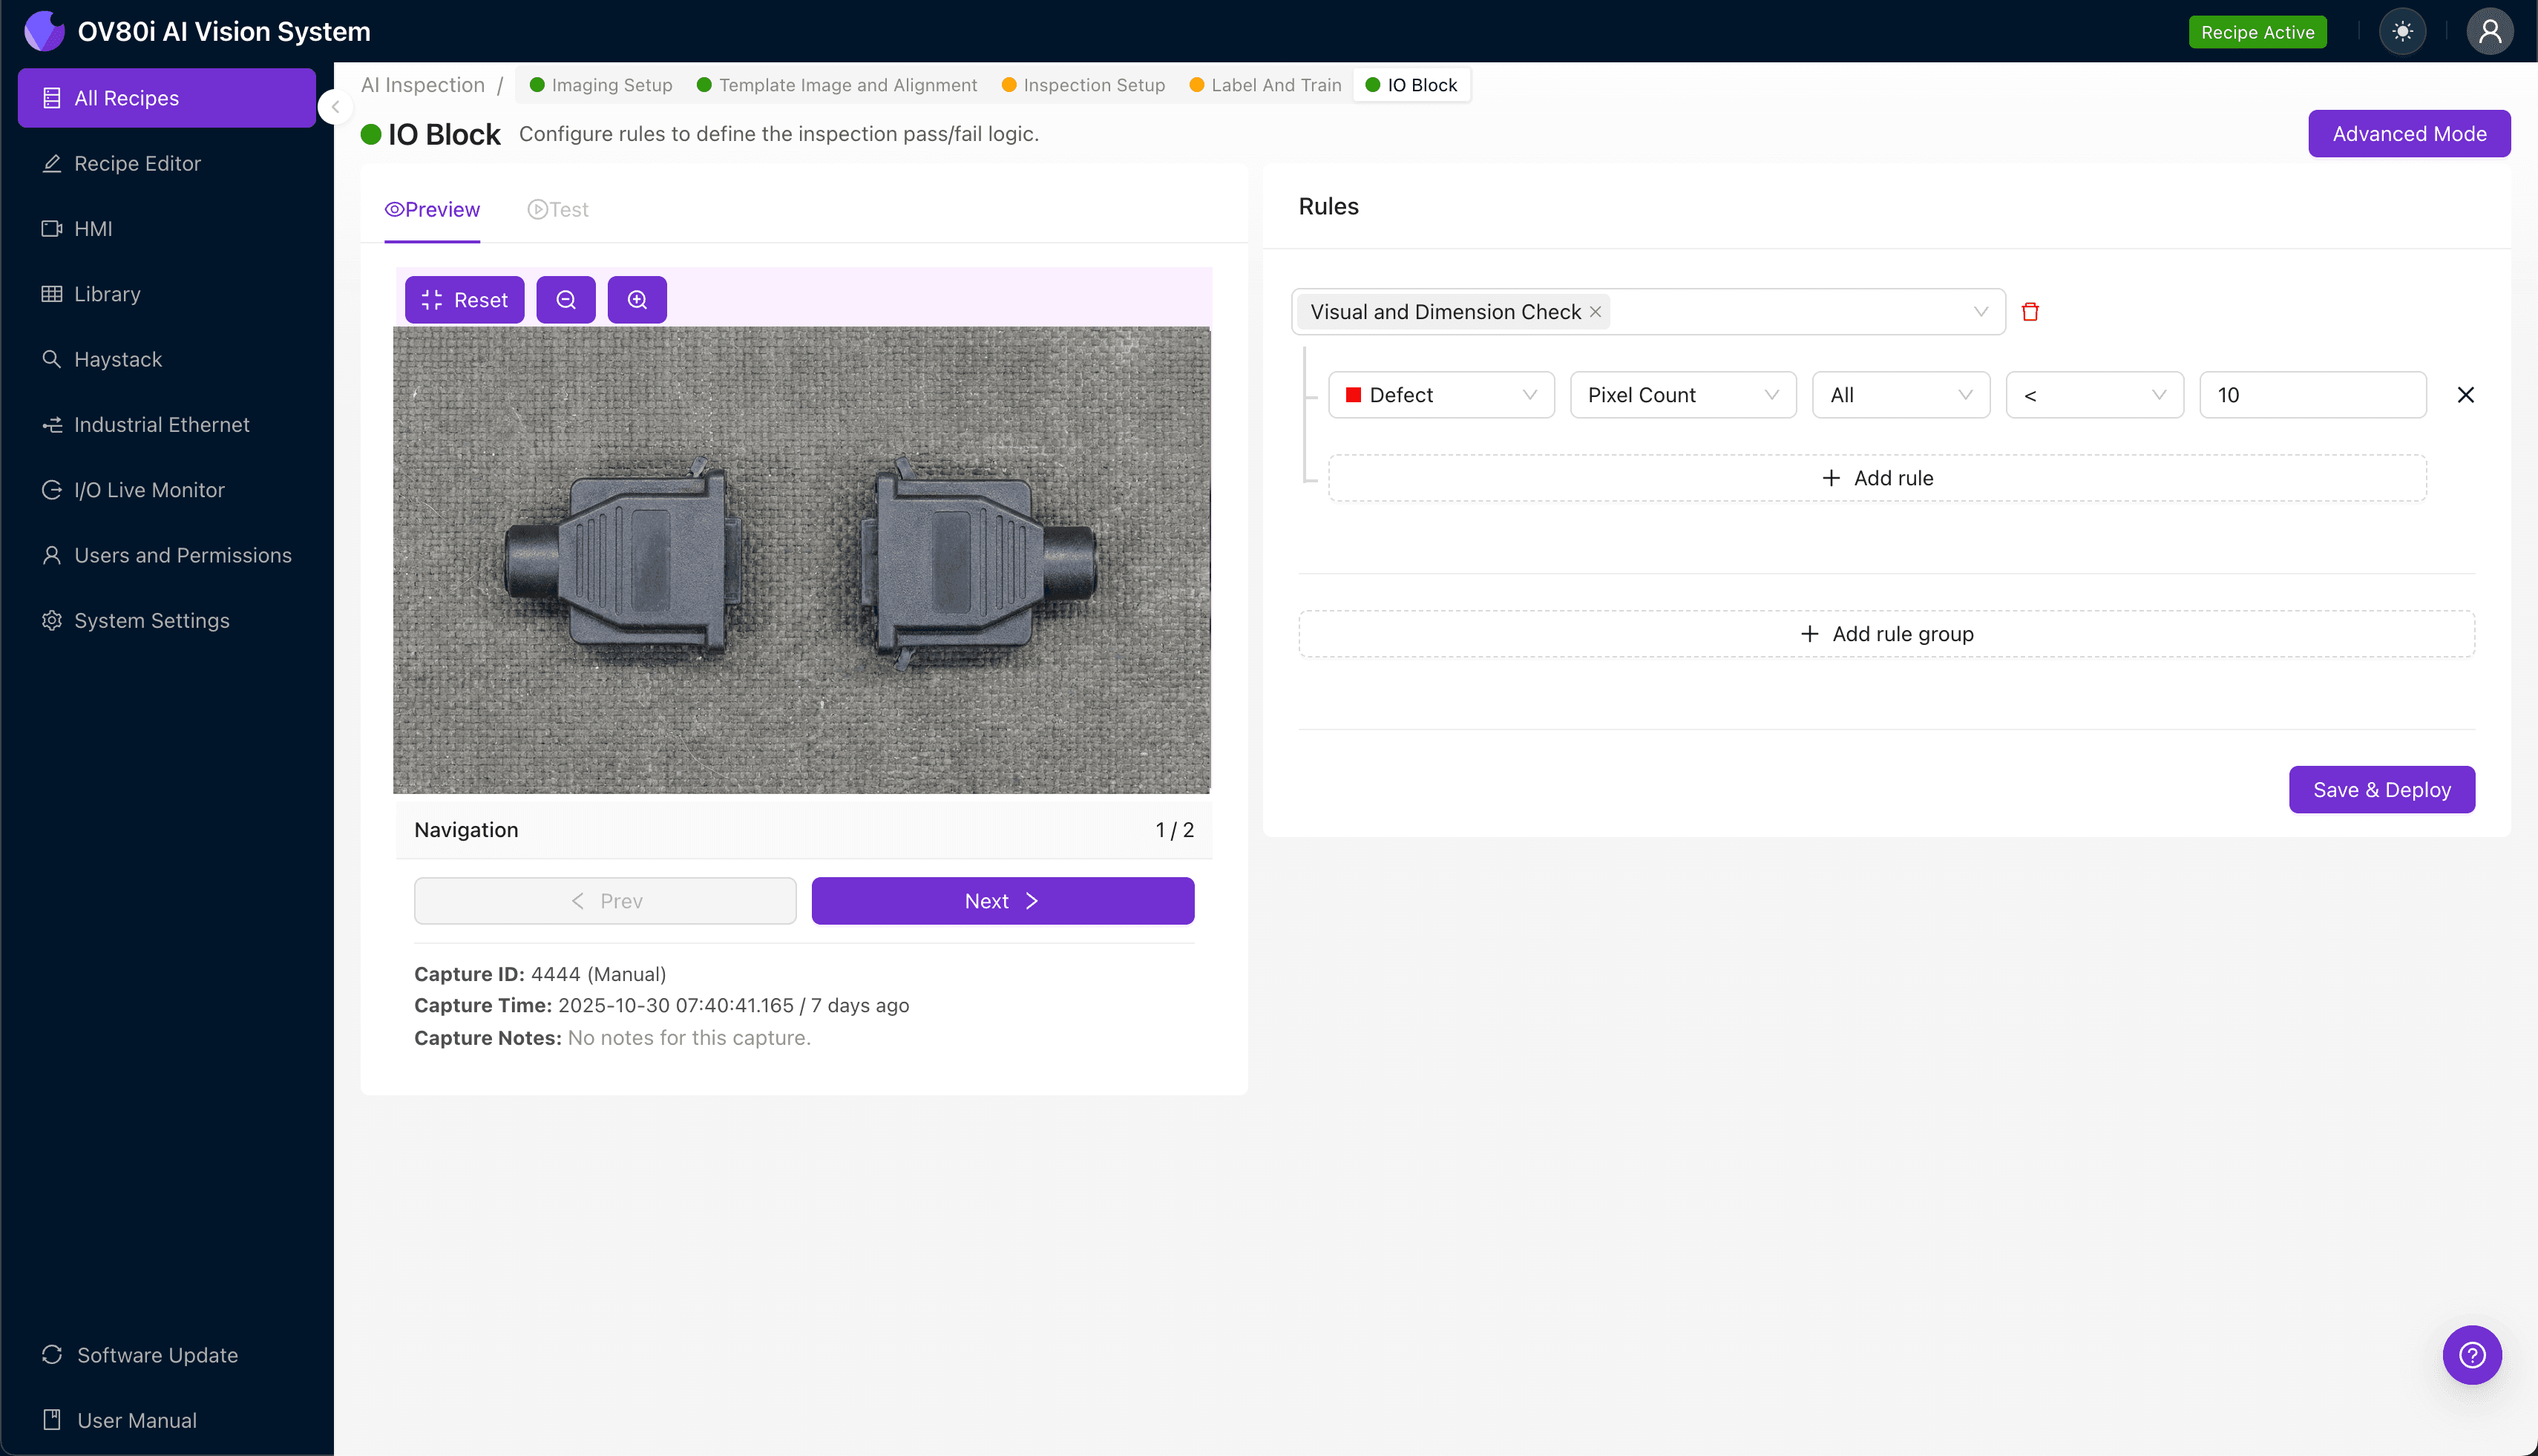
Task: Delete the Visual and Dimension Check rule group
Action: pyautogui.click(x=2031, y=311)
